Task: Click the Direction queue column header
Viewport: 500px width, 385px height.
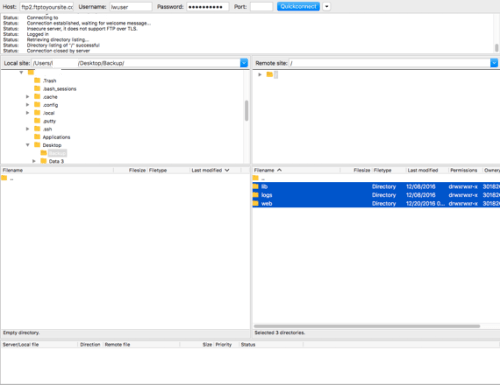Action: tap(90, 344)
